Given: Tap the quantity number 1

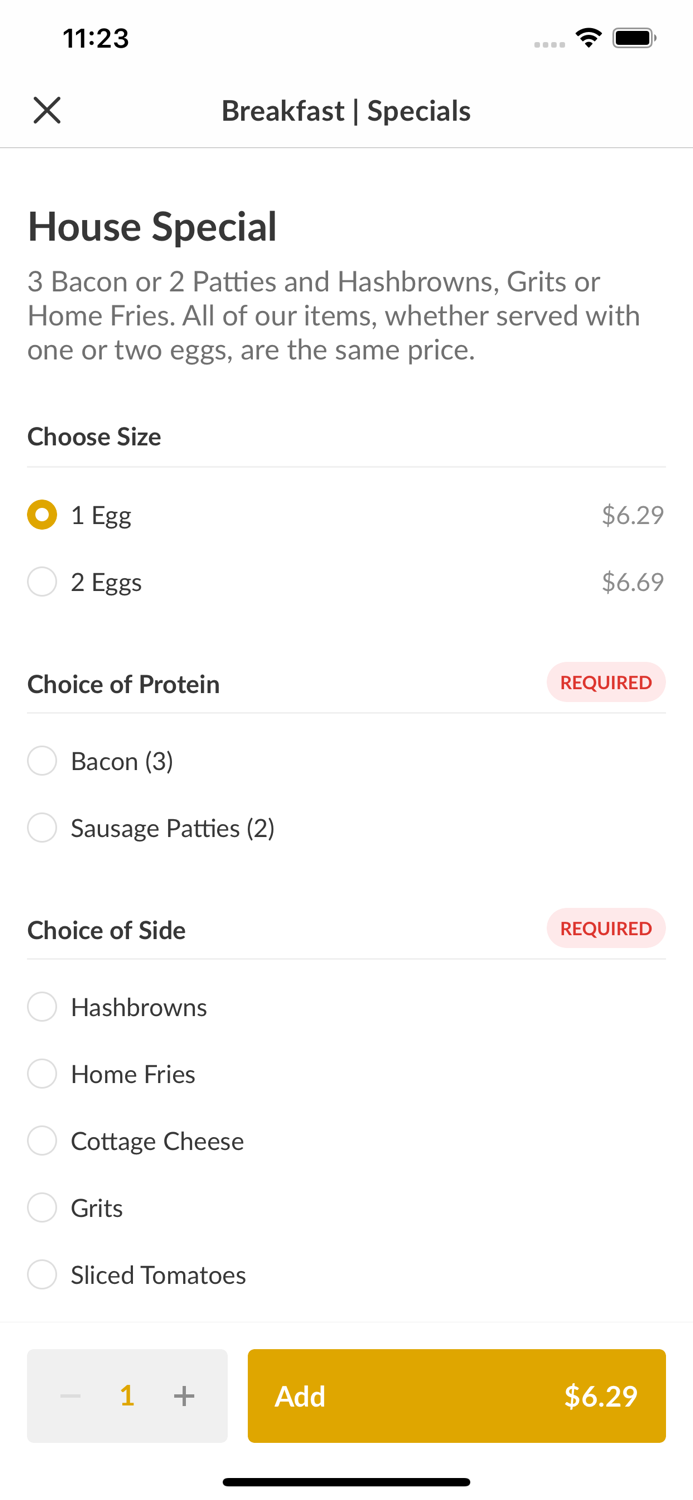Looking at the screenshot, I should [x=127, y=1396].
